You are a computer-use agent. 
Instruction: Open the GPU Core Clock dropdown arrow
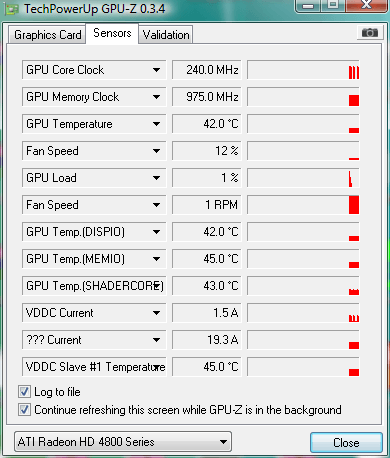click(x=156, y=70)
